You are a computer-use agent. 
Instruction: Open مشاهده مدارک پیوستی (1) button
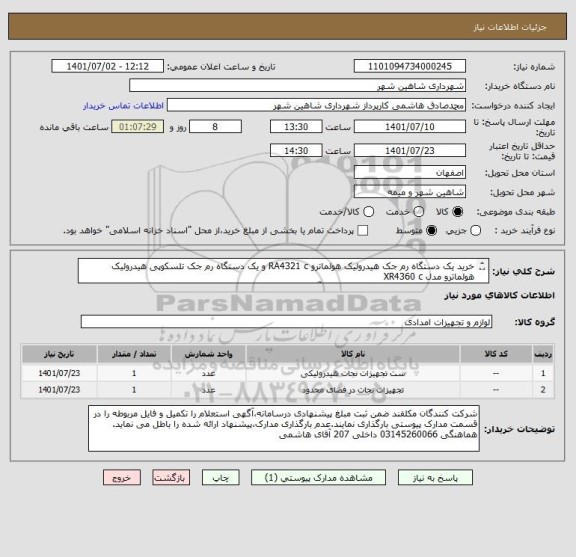[x=318, y=478]
